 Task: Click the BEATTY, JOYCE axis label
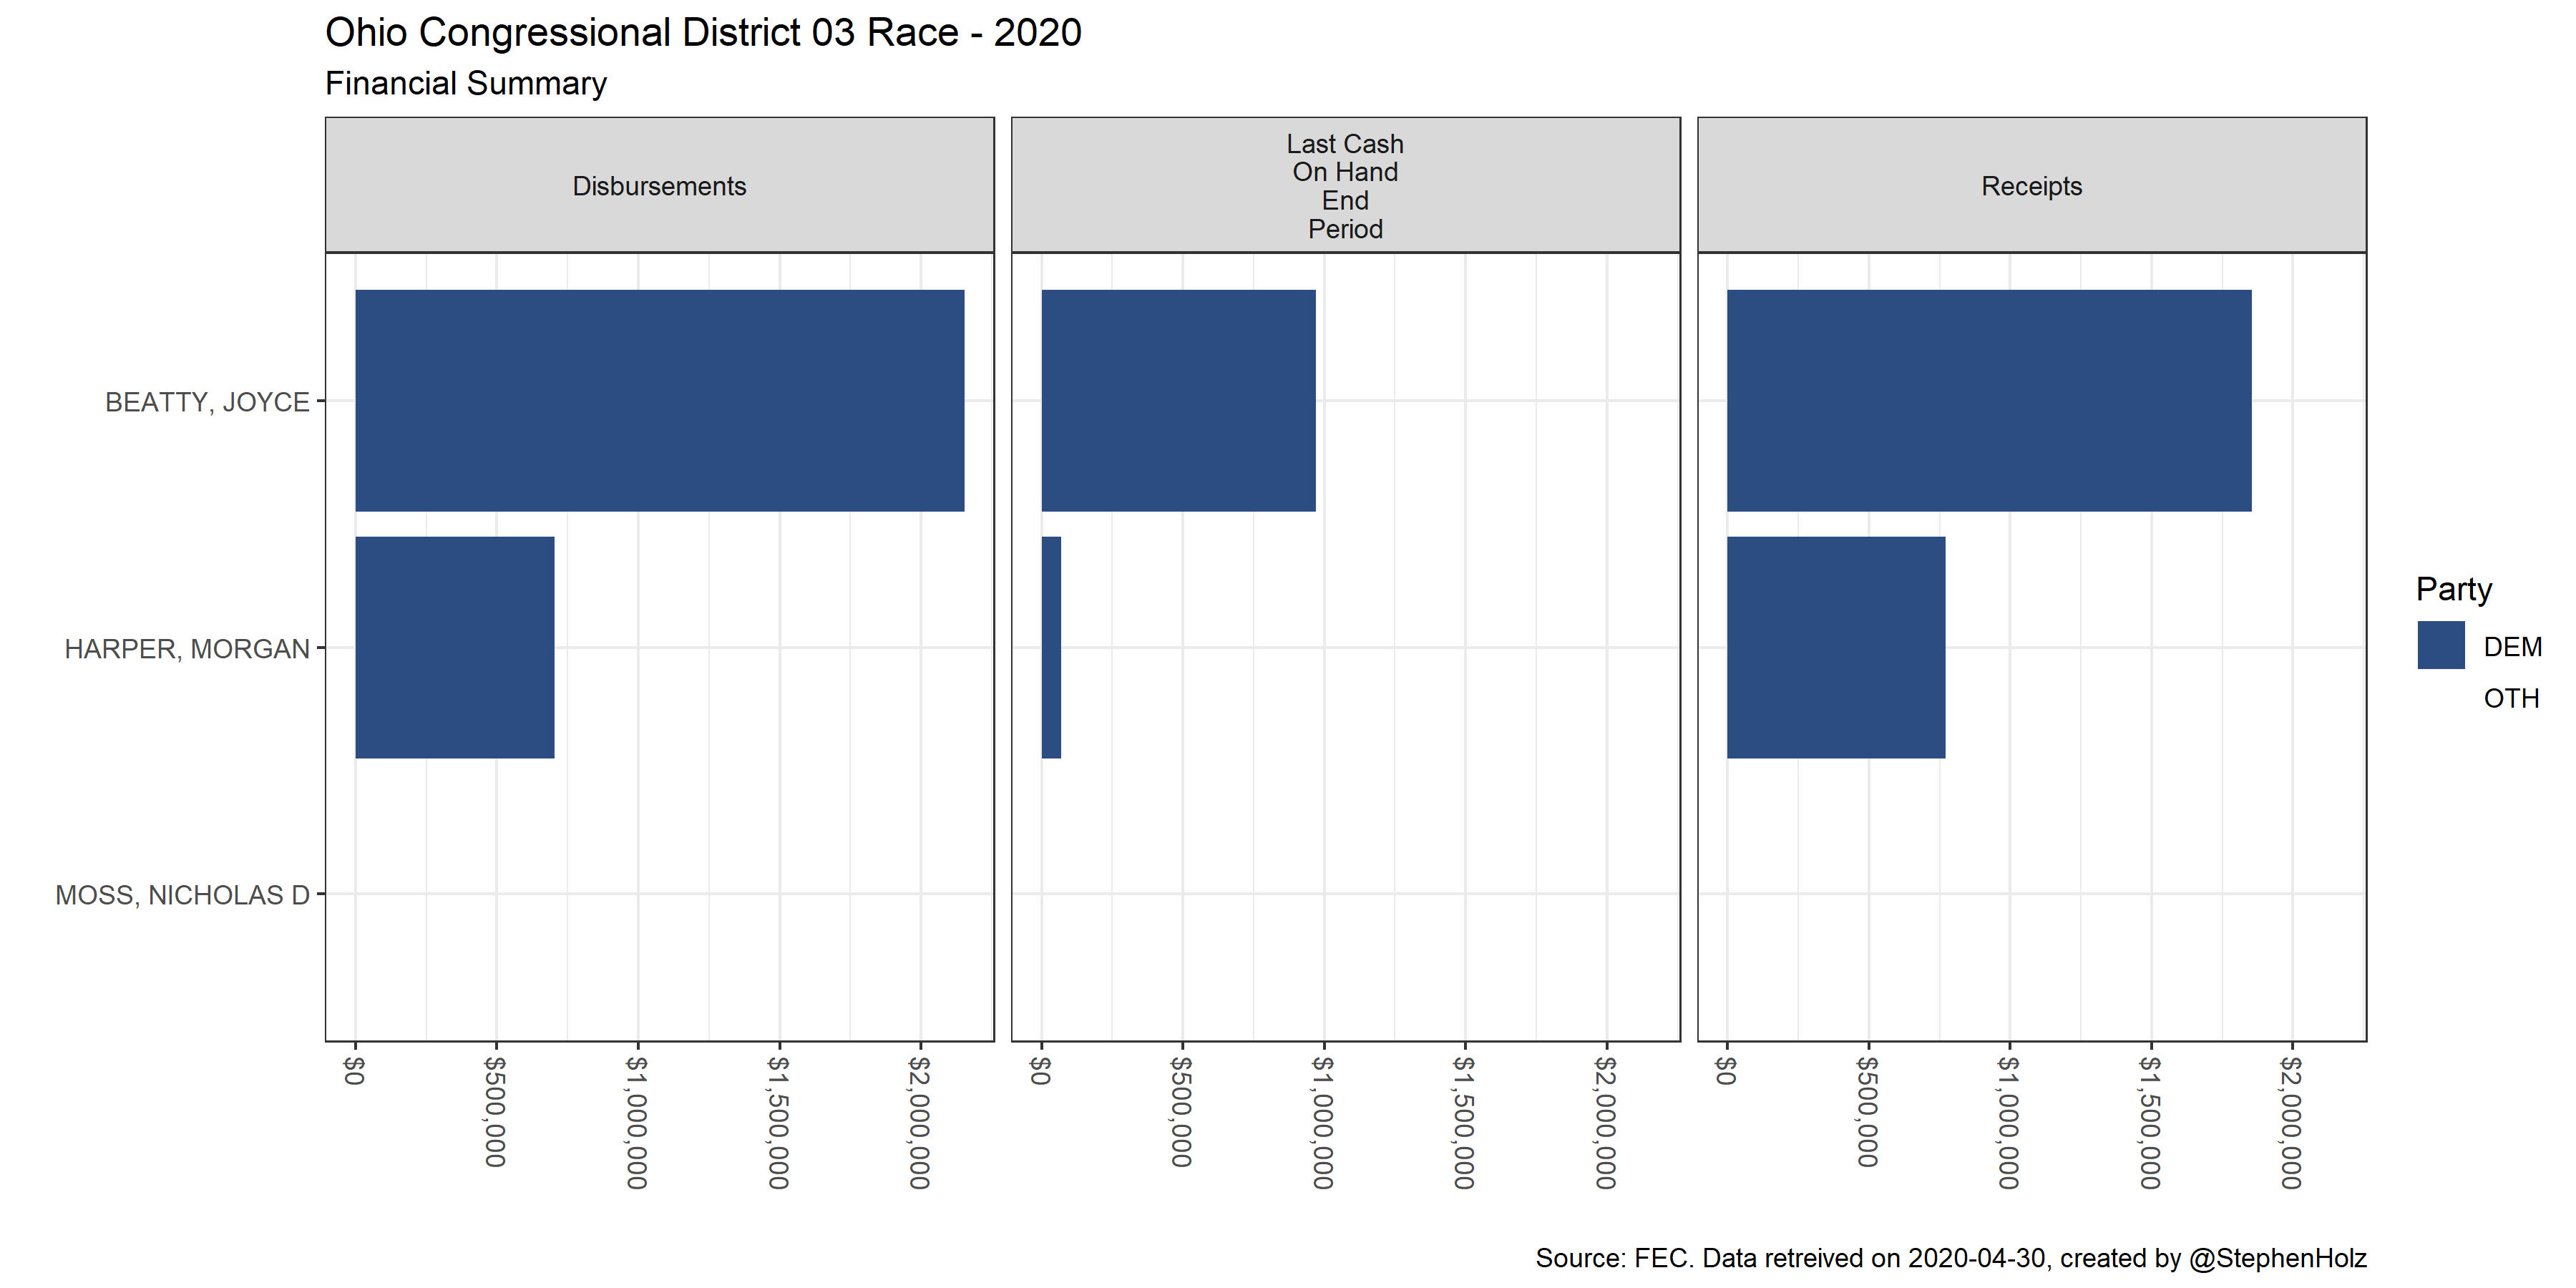pos(207,402)
